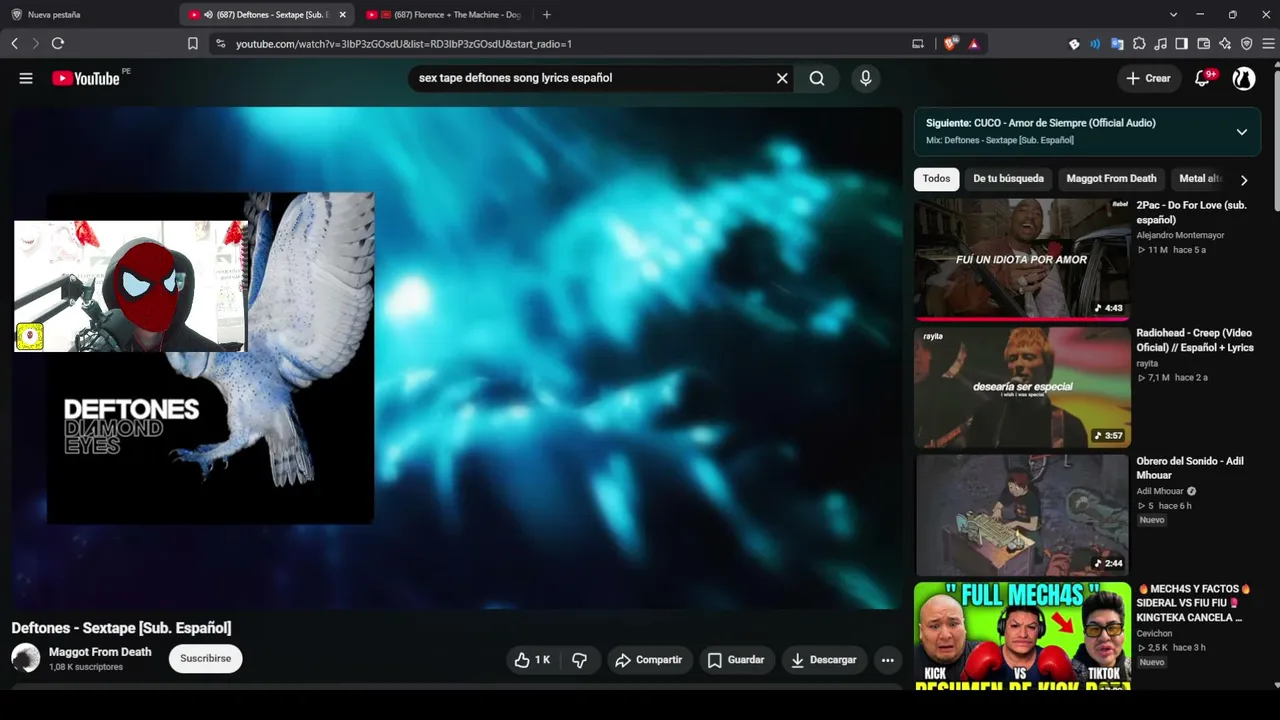Screen dimensions: 1280x720
Task: Go back in browser history
Action: click(x=15, y=44)
